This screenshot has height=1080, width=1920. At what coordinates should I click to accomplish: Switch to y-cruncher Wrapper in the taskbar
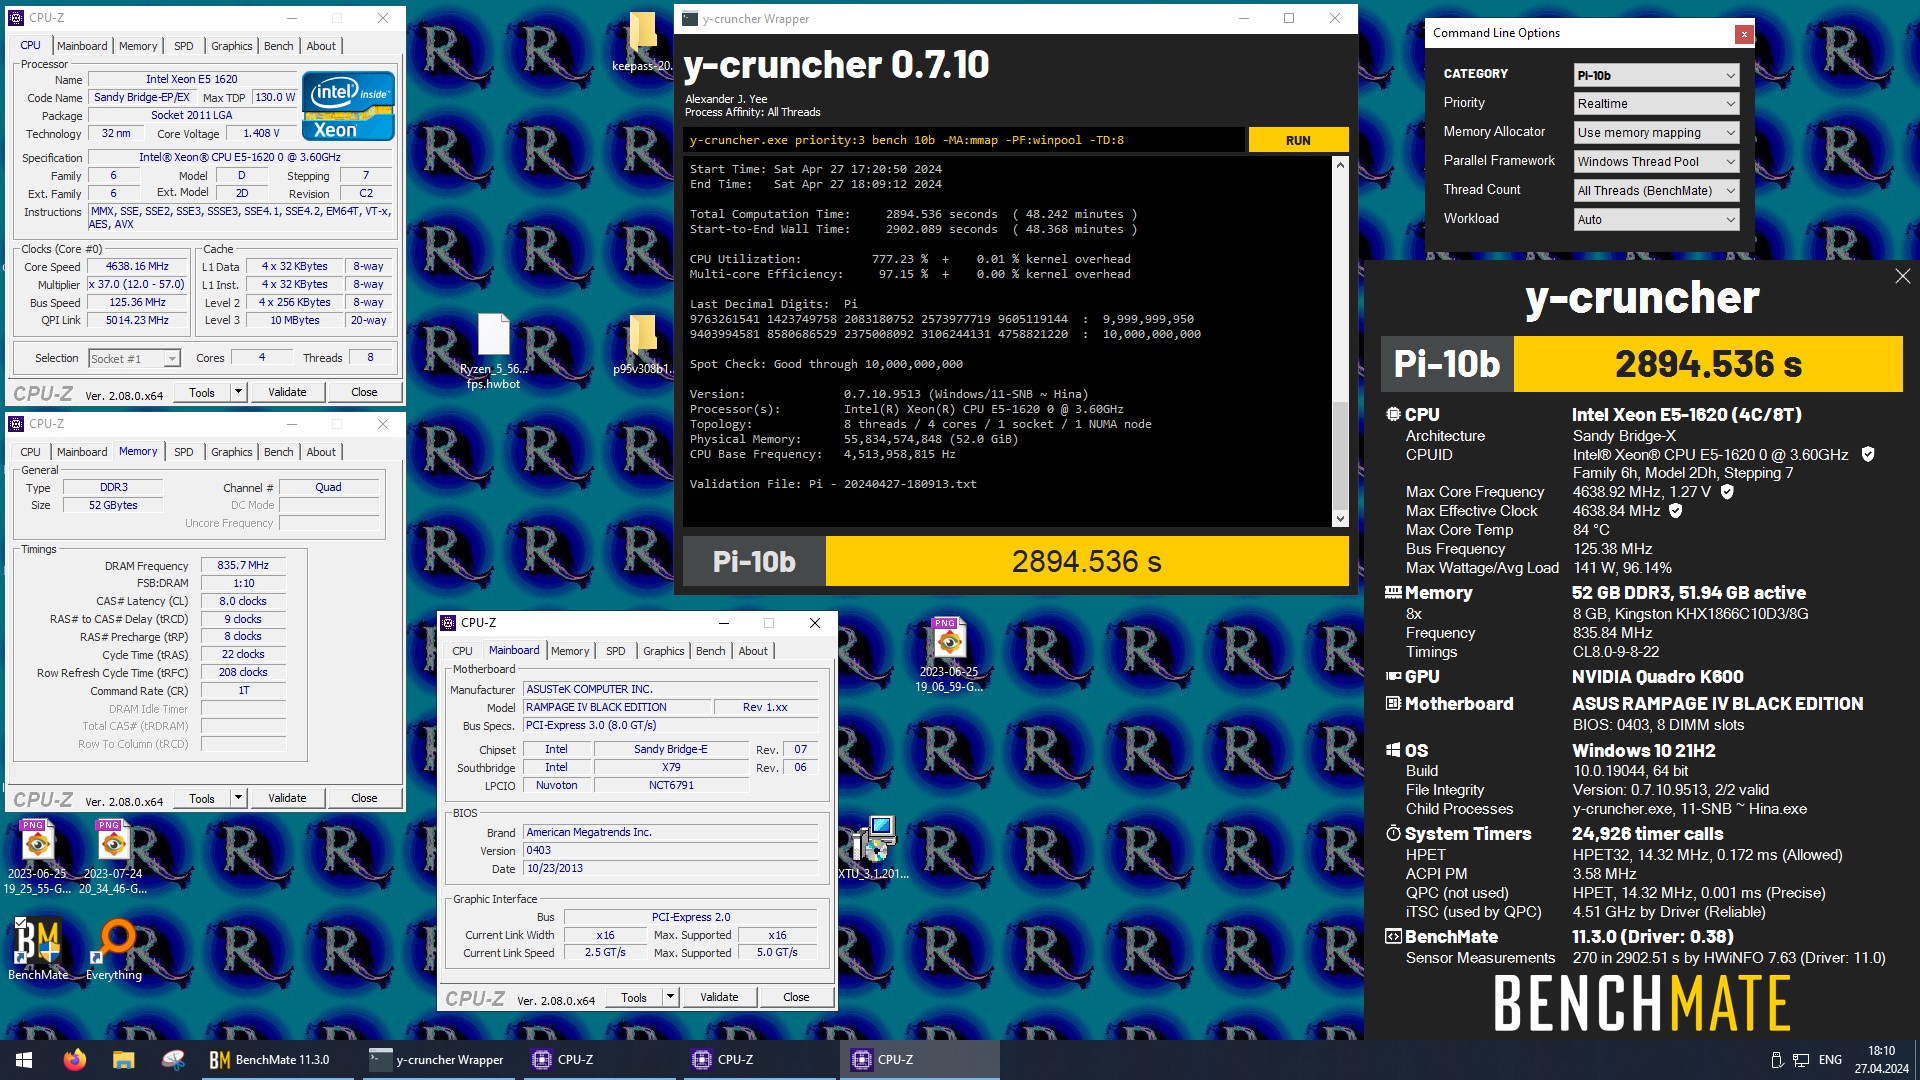437,1060
